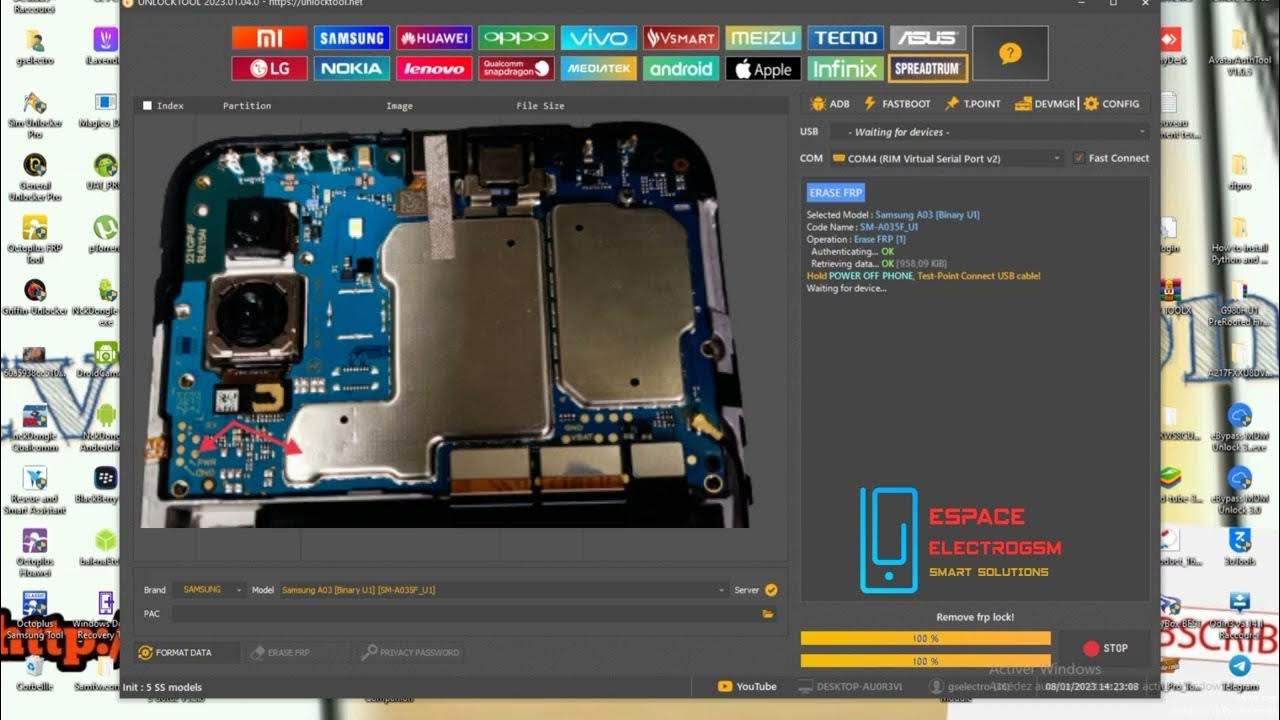Open Corbeille recycle bin icon
The height and width of the screenshot is (720, 1280).
(34, 673)
